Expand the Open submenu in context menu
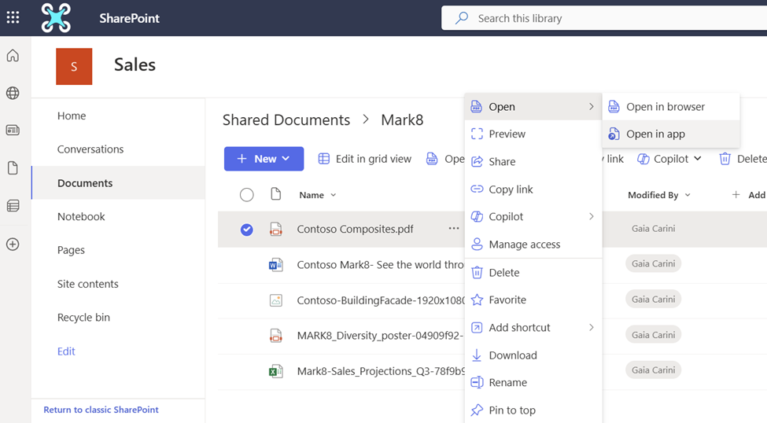Screen dimensions: 767x423 [x=591, y=106]
